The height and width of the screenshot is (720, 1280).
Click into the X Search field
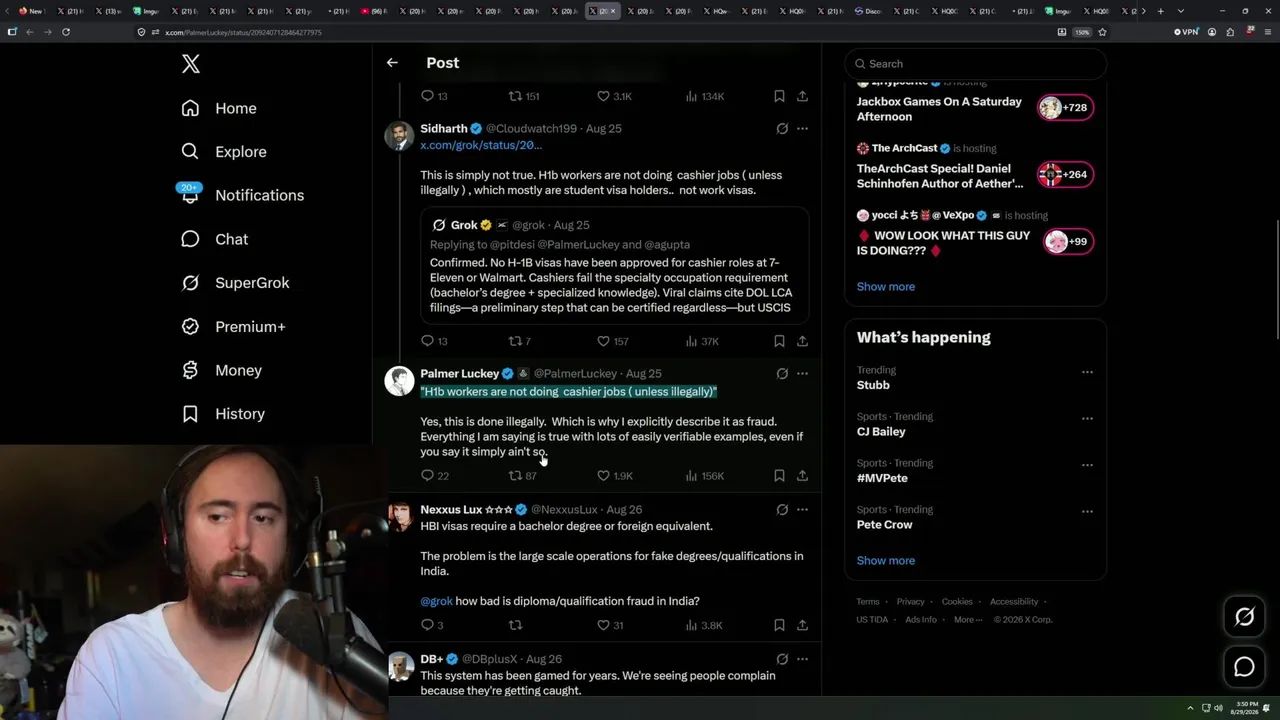[x=975, y=64]
